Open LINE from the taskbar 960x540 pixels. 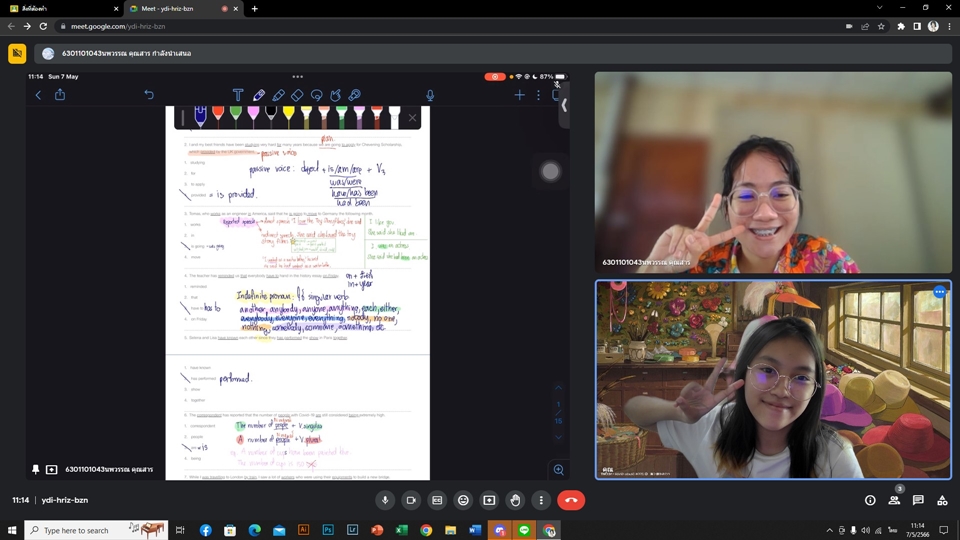tap(524, 530)
